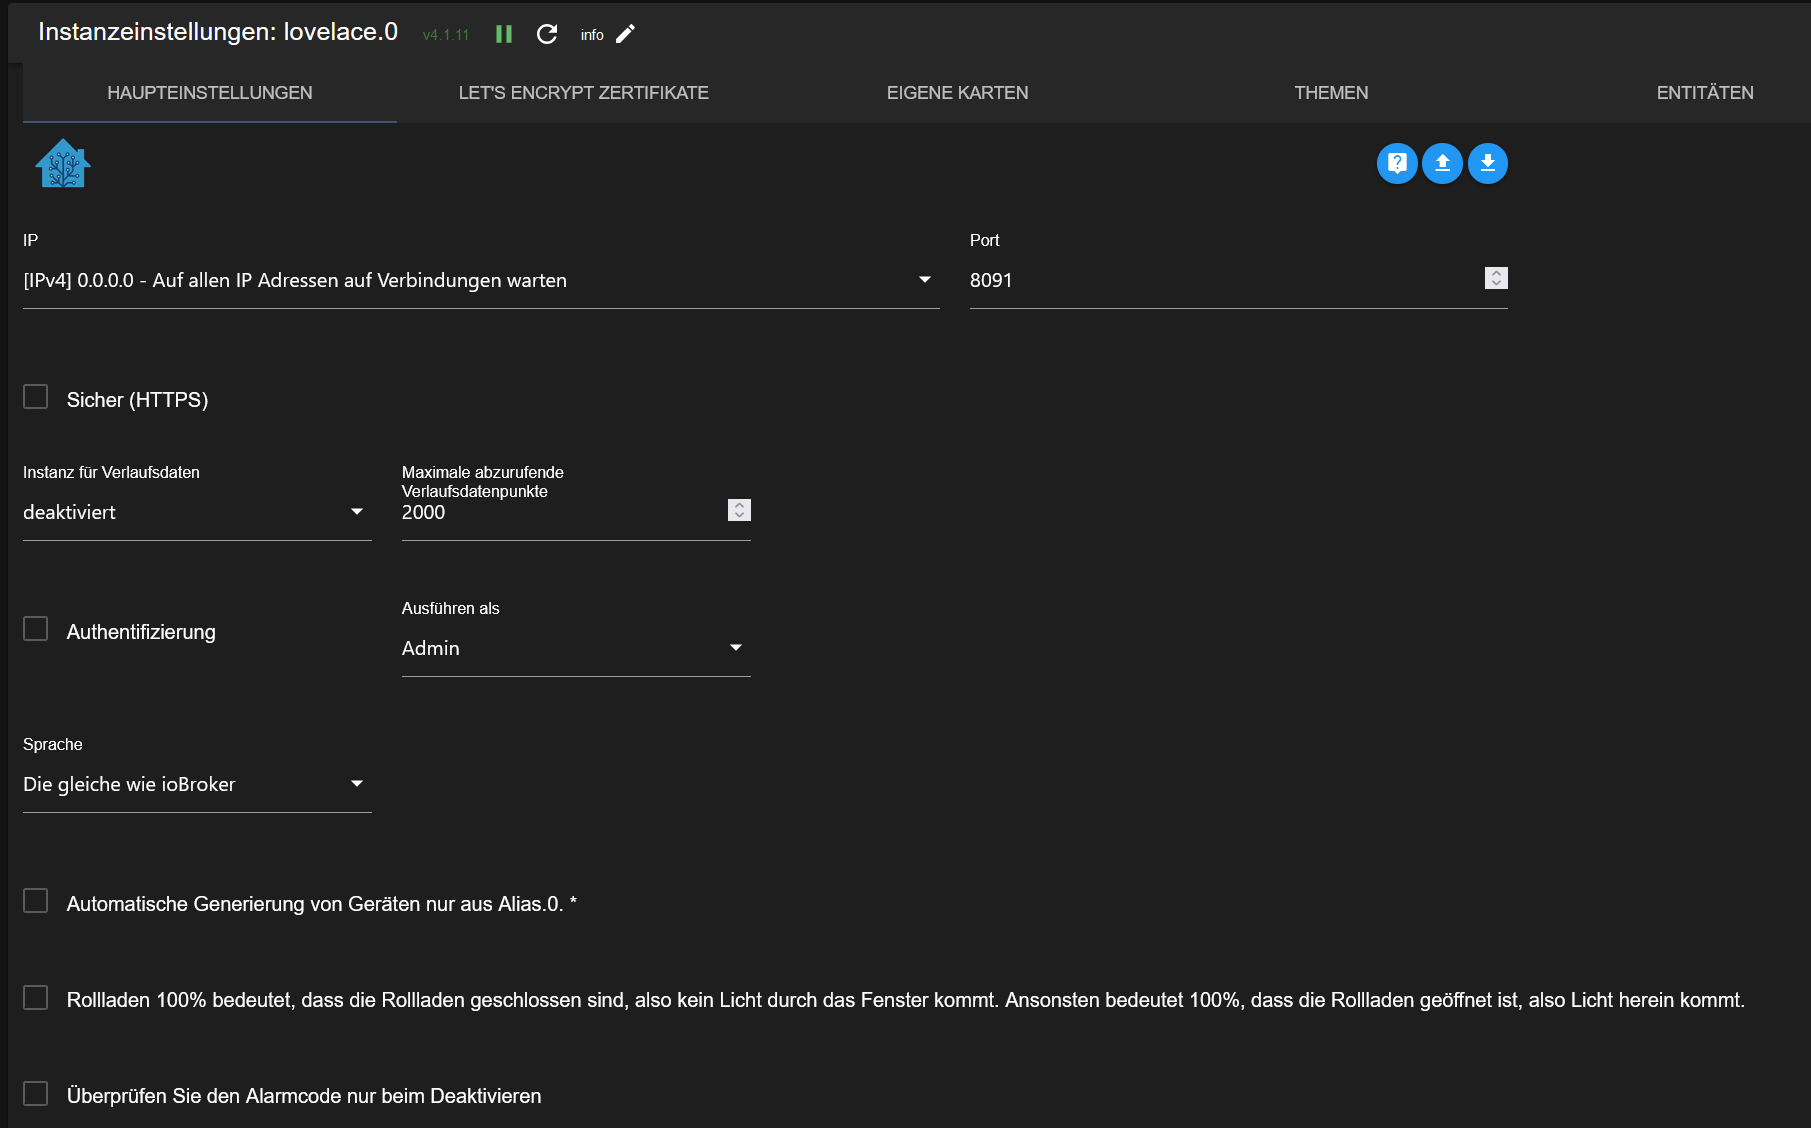The width and height of the screenshot is (1811, 1128).
Task: Open the Instanz für Verlaufsdaten dropdown
Action: tap(197, 513)
